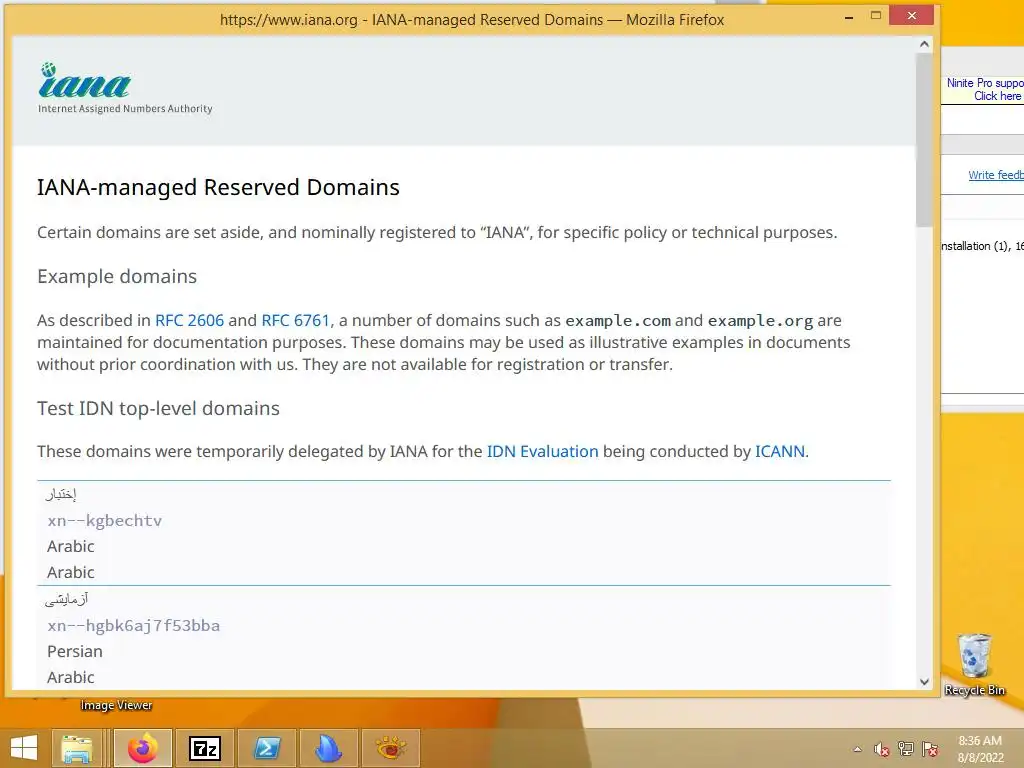Open the XnView eye icon in taskbar
This screenshot has width=1024, height=768.
point(391,748)
